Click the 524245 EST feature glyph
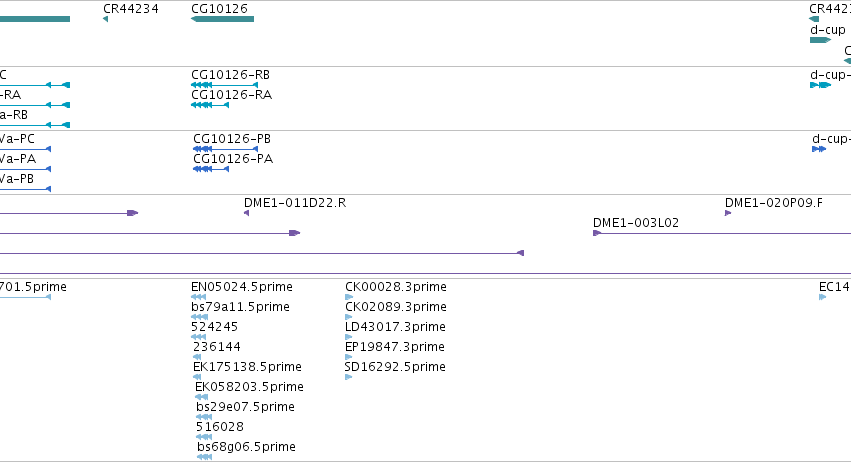The width and height of the screenshot is (851, 462). 198,337
